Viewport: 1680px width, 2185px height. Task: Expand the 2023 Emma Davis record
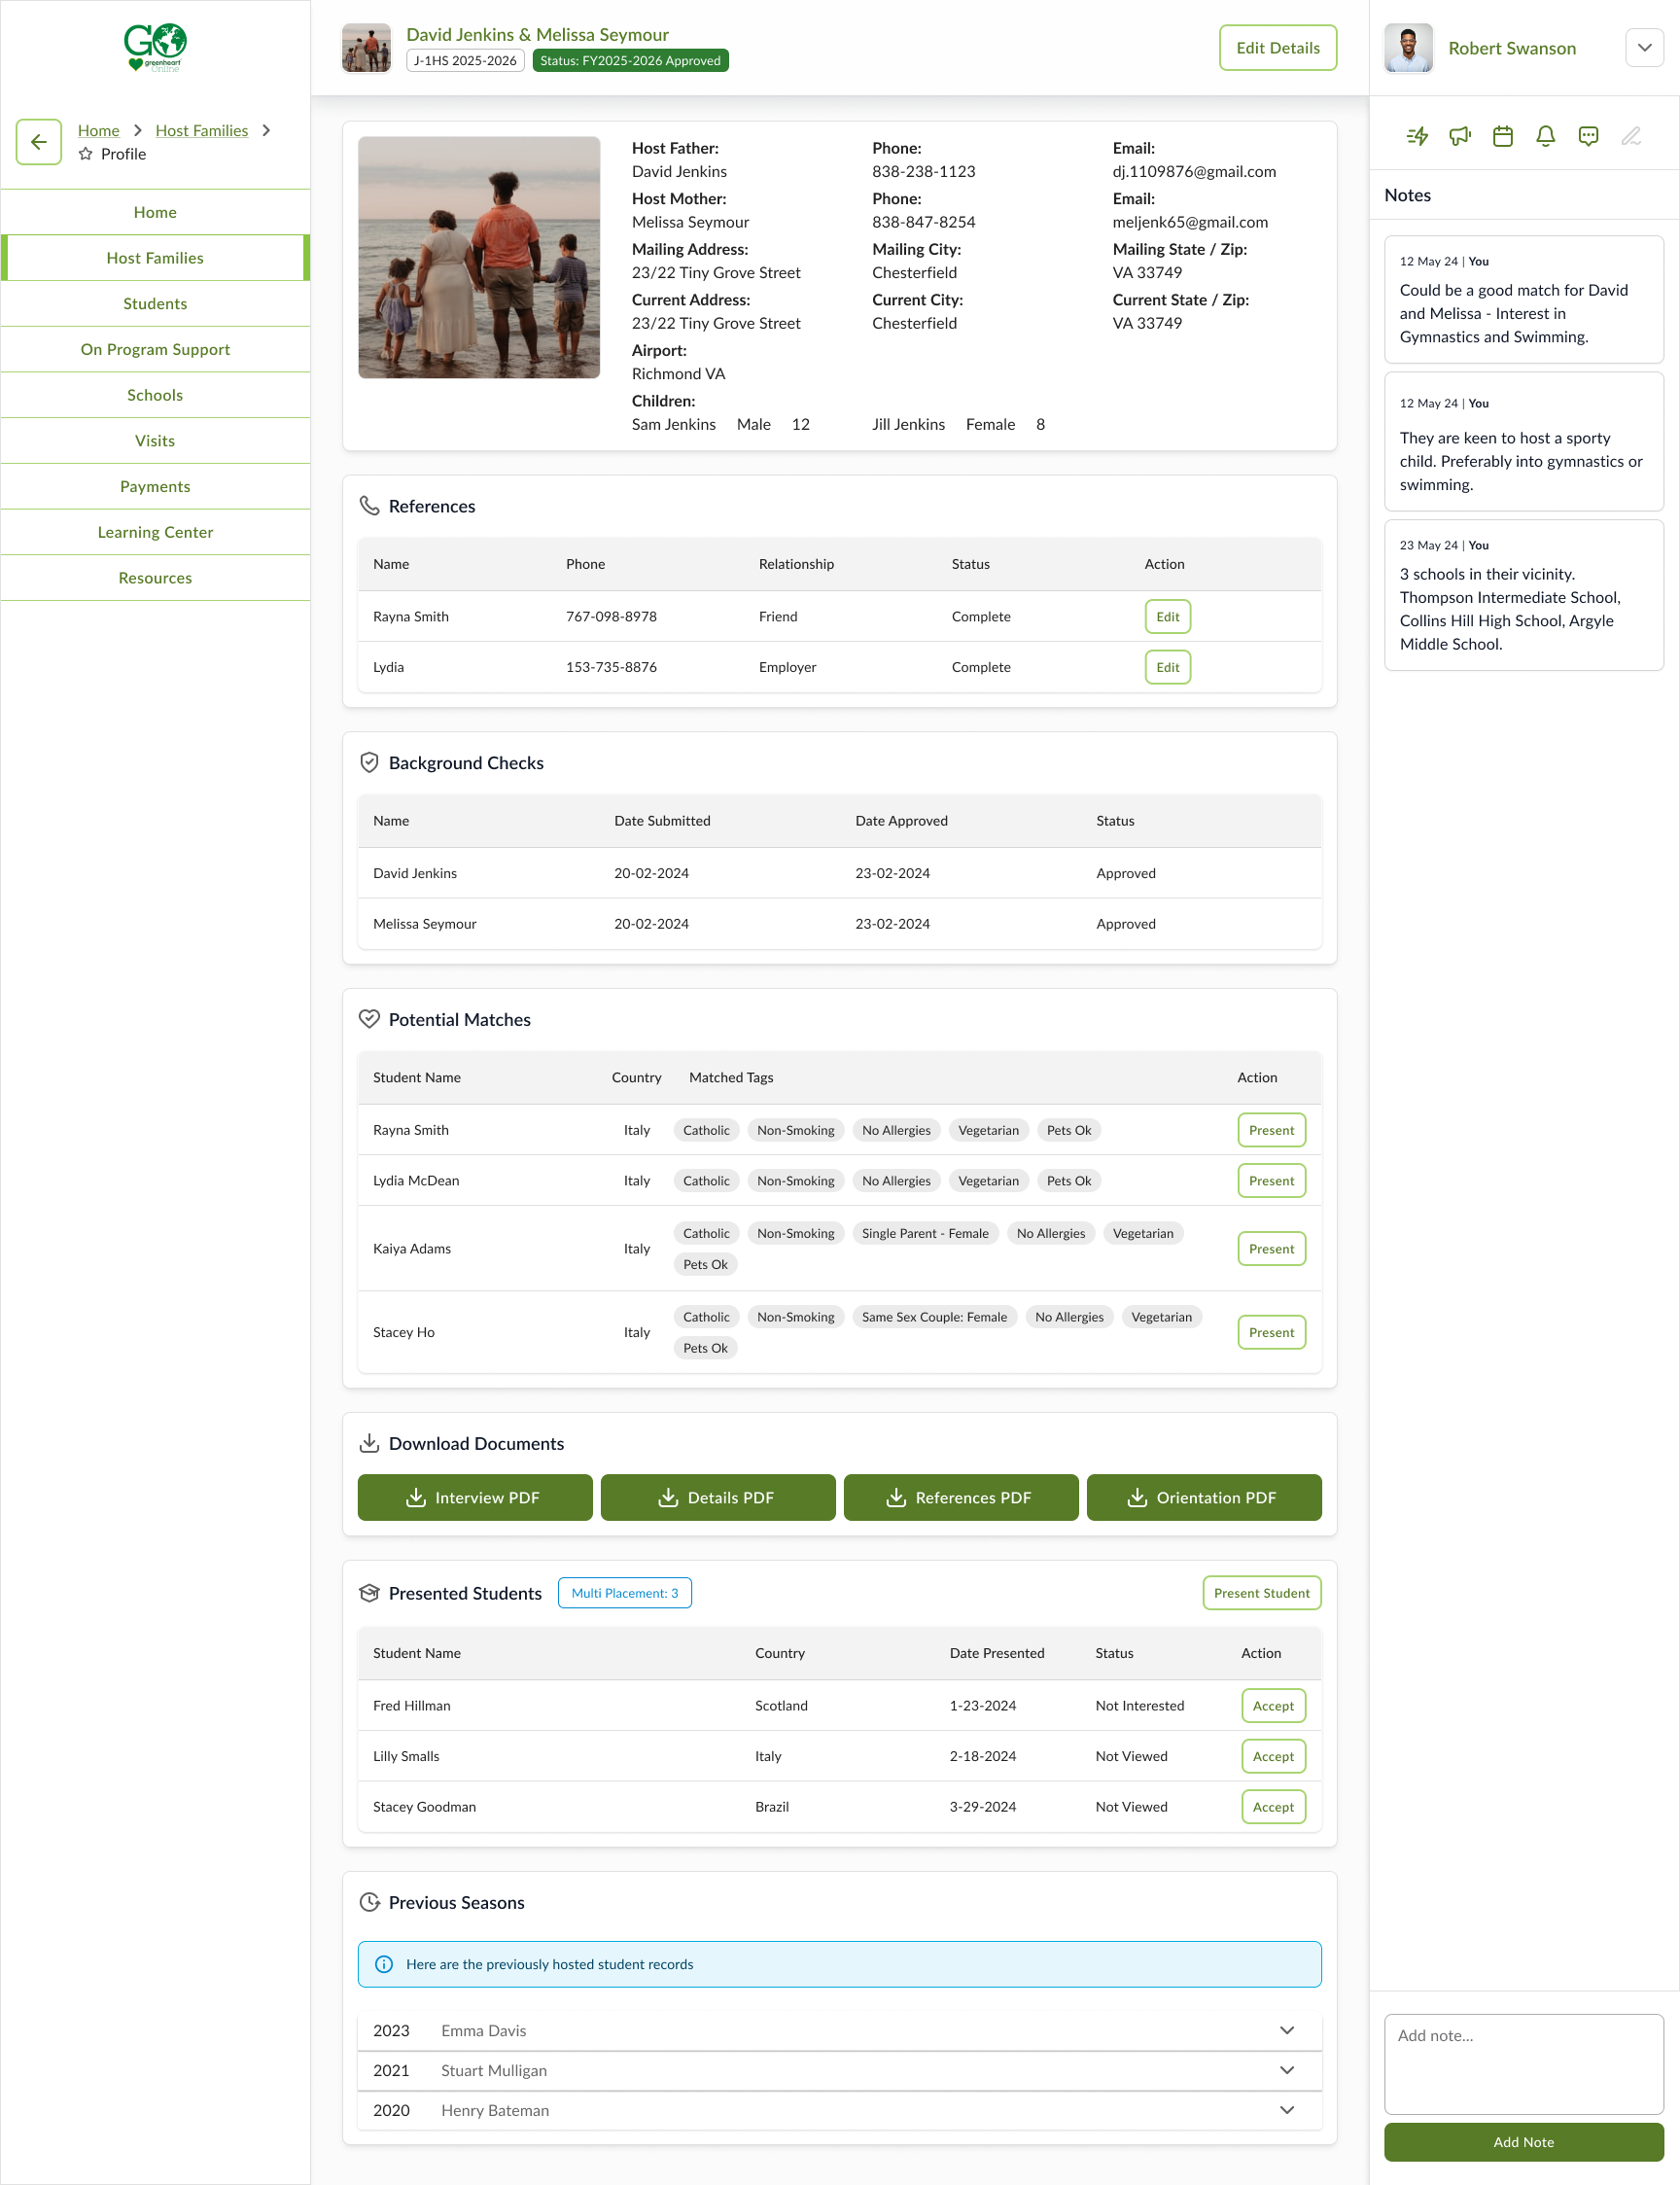[x=1286, y=2030]
